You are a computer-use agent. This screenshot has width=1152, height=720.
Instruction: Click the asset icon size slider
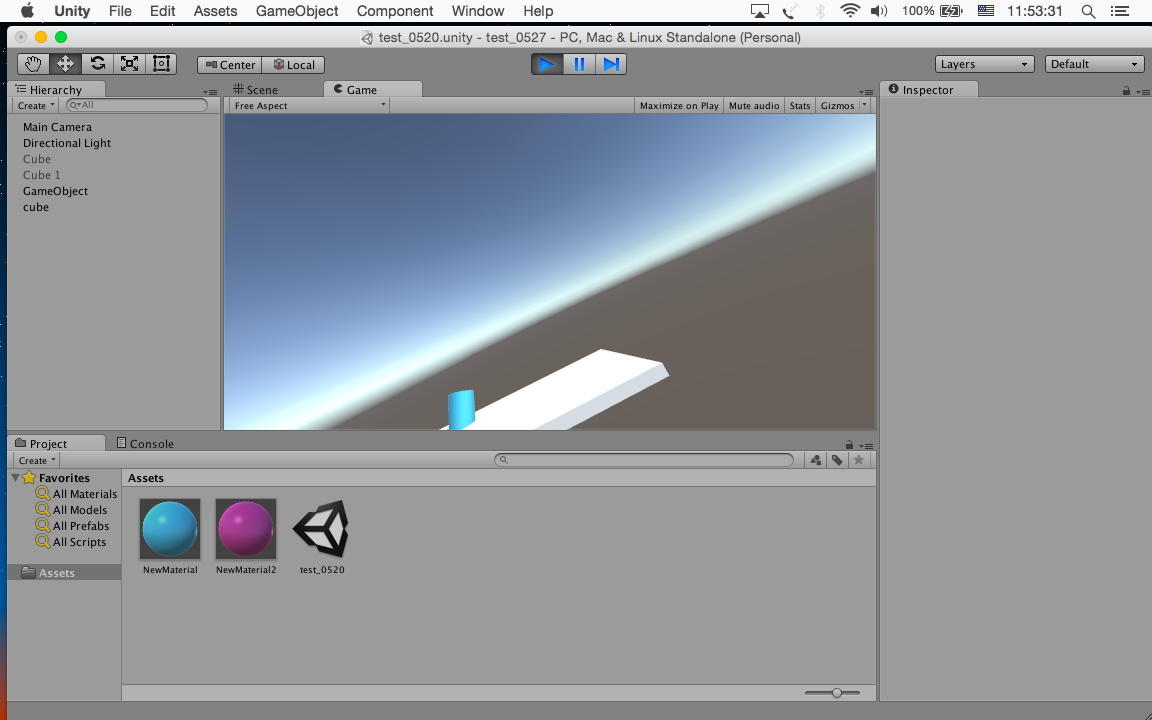[x=832, y=693]
